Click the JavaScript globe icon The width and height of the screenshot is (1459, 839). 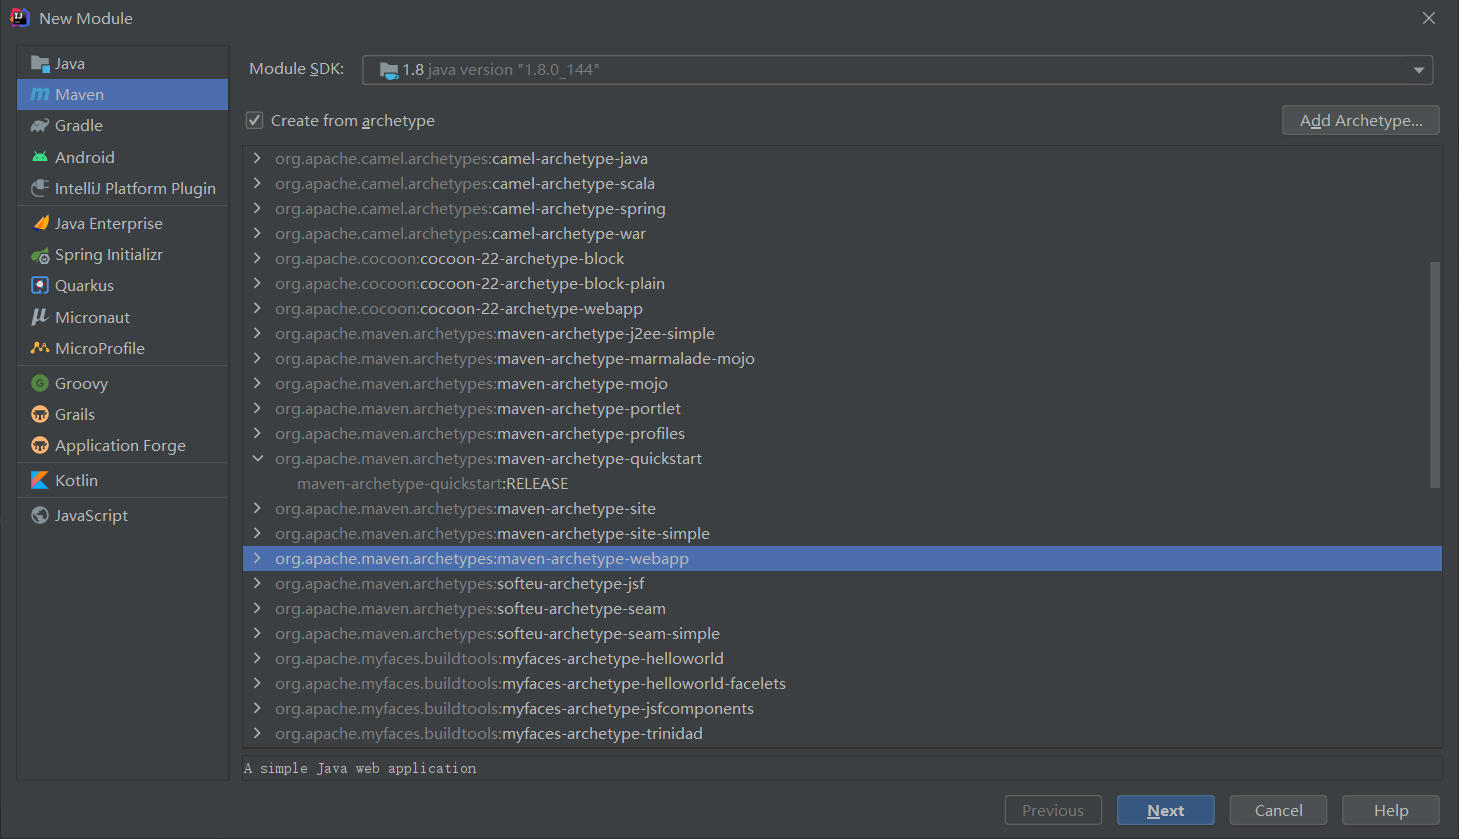[x=40, y=515]
